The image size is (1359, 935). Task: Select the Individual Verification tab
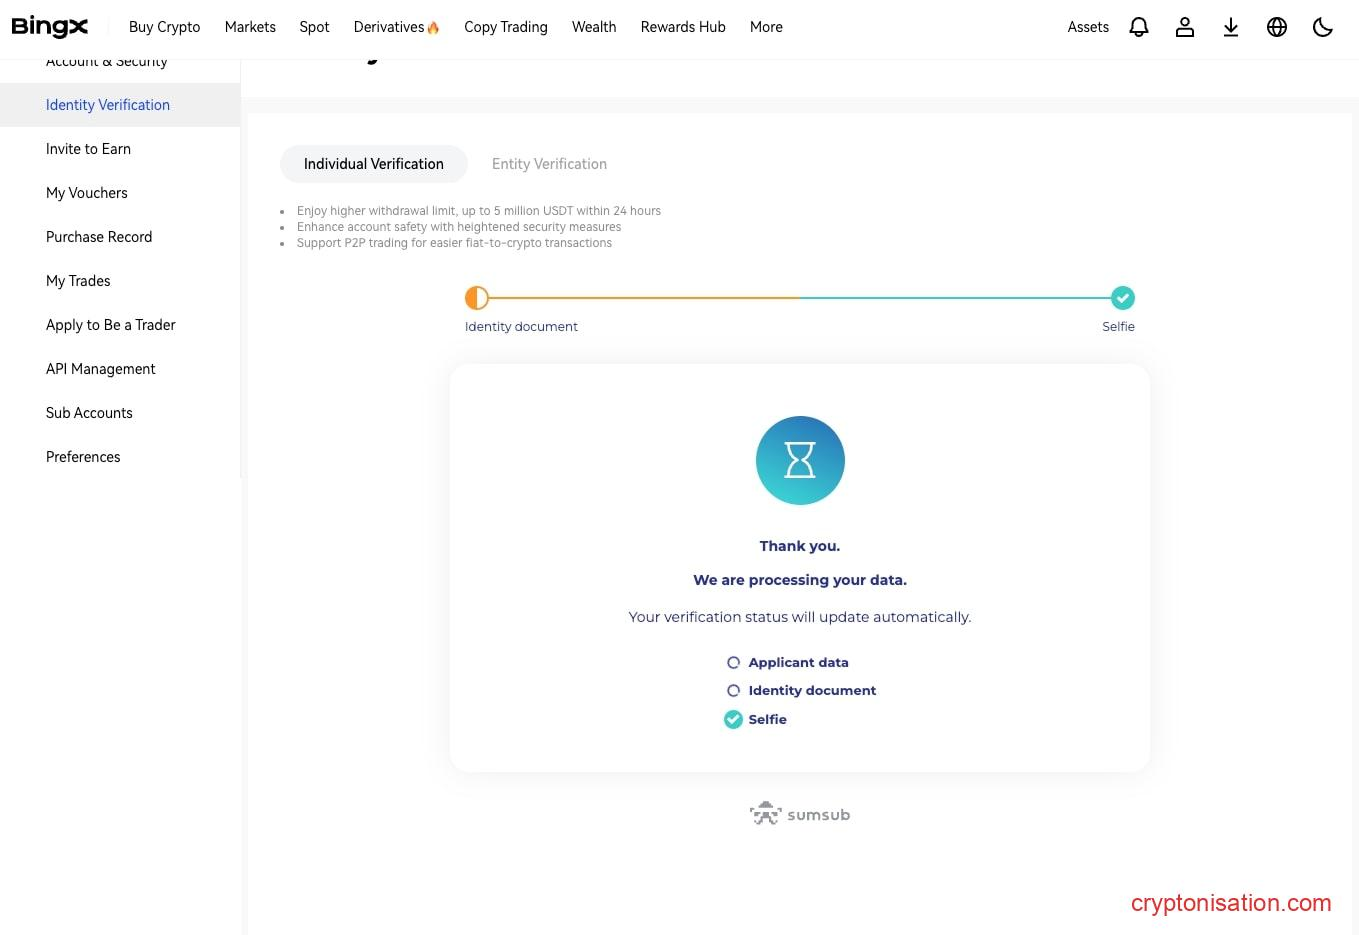pos(373,164)
